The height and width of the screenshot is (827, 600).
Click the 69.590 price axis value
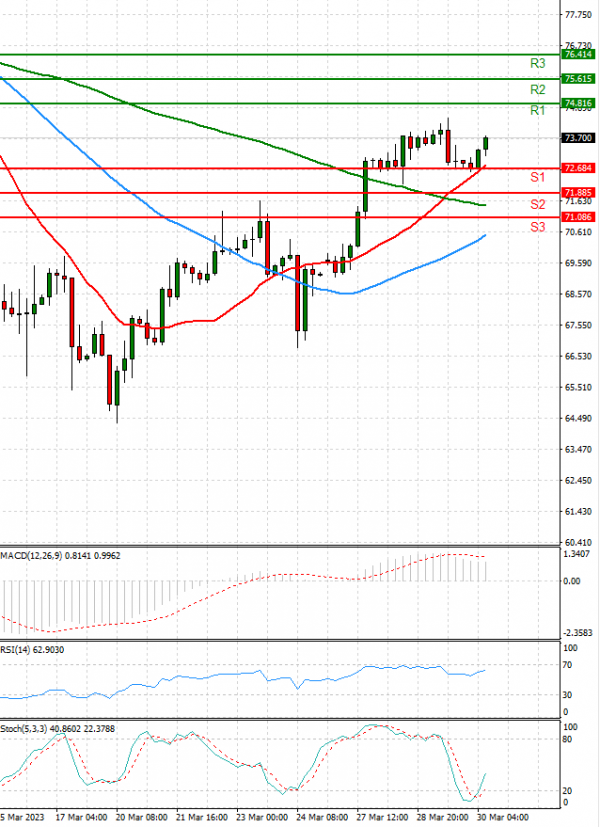click(x=578, y=263)
